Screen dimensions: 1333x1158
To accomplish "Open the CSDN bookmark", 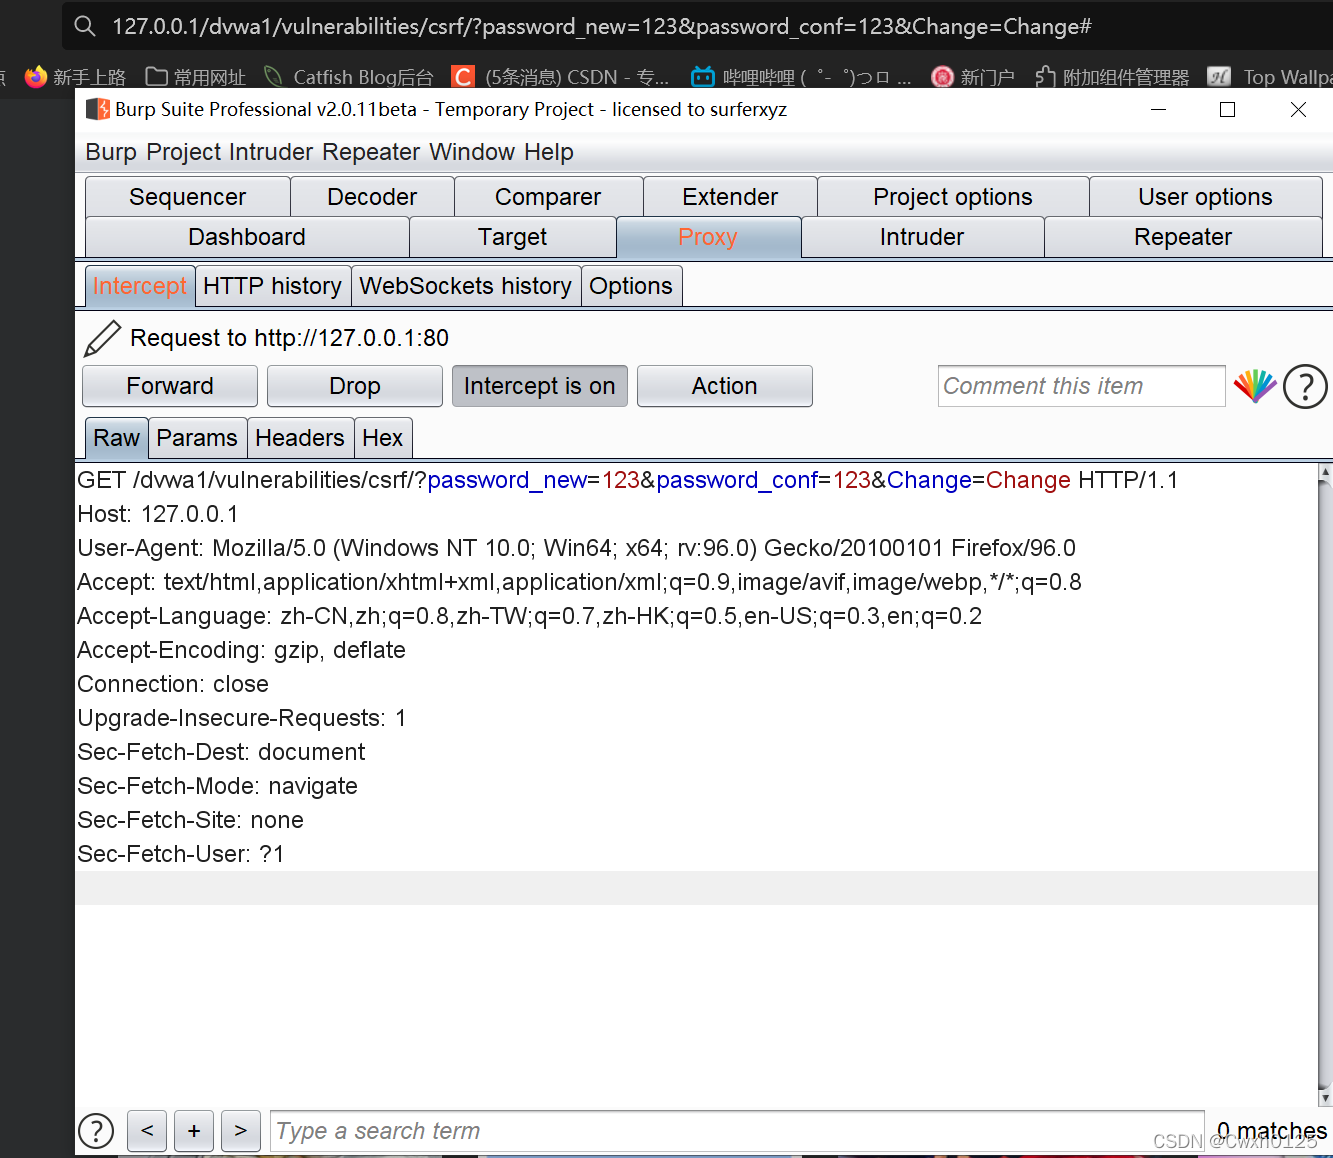I will point(560,77).
